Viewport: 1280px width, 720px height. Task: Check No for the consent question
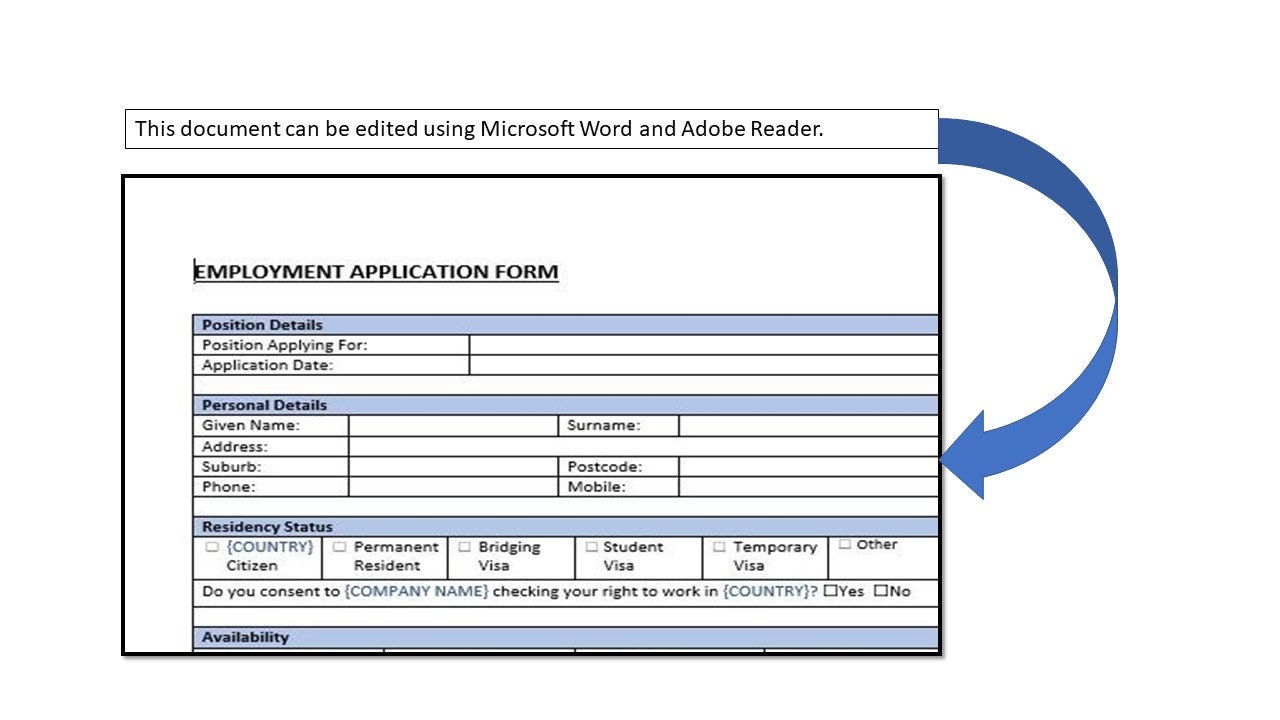click(878, 591)
